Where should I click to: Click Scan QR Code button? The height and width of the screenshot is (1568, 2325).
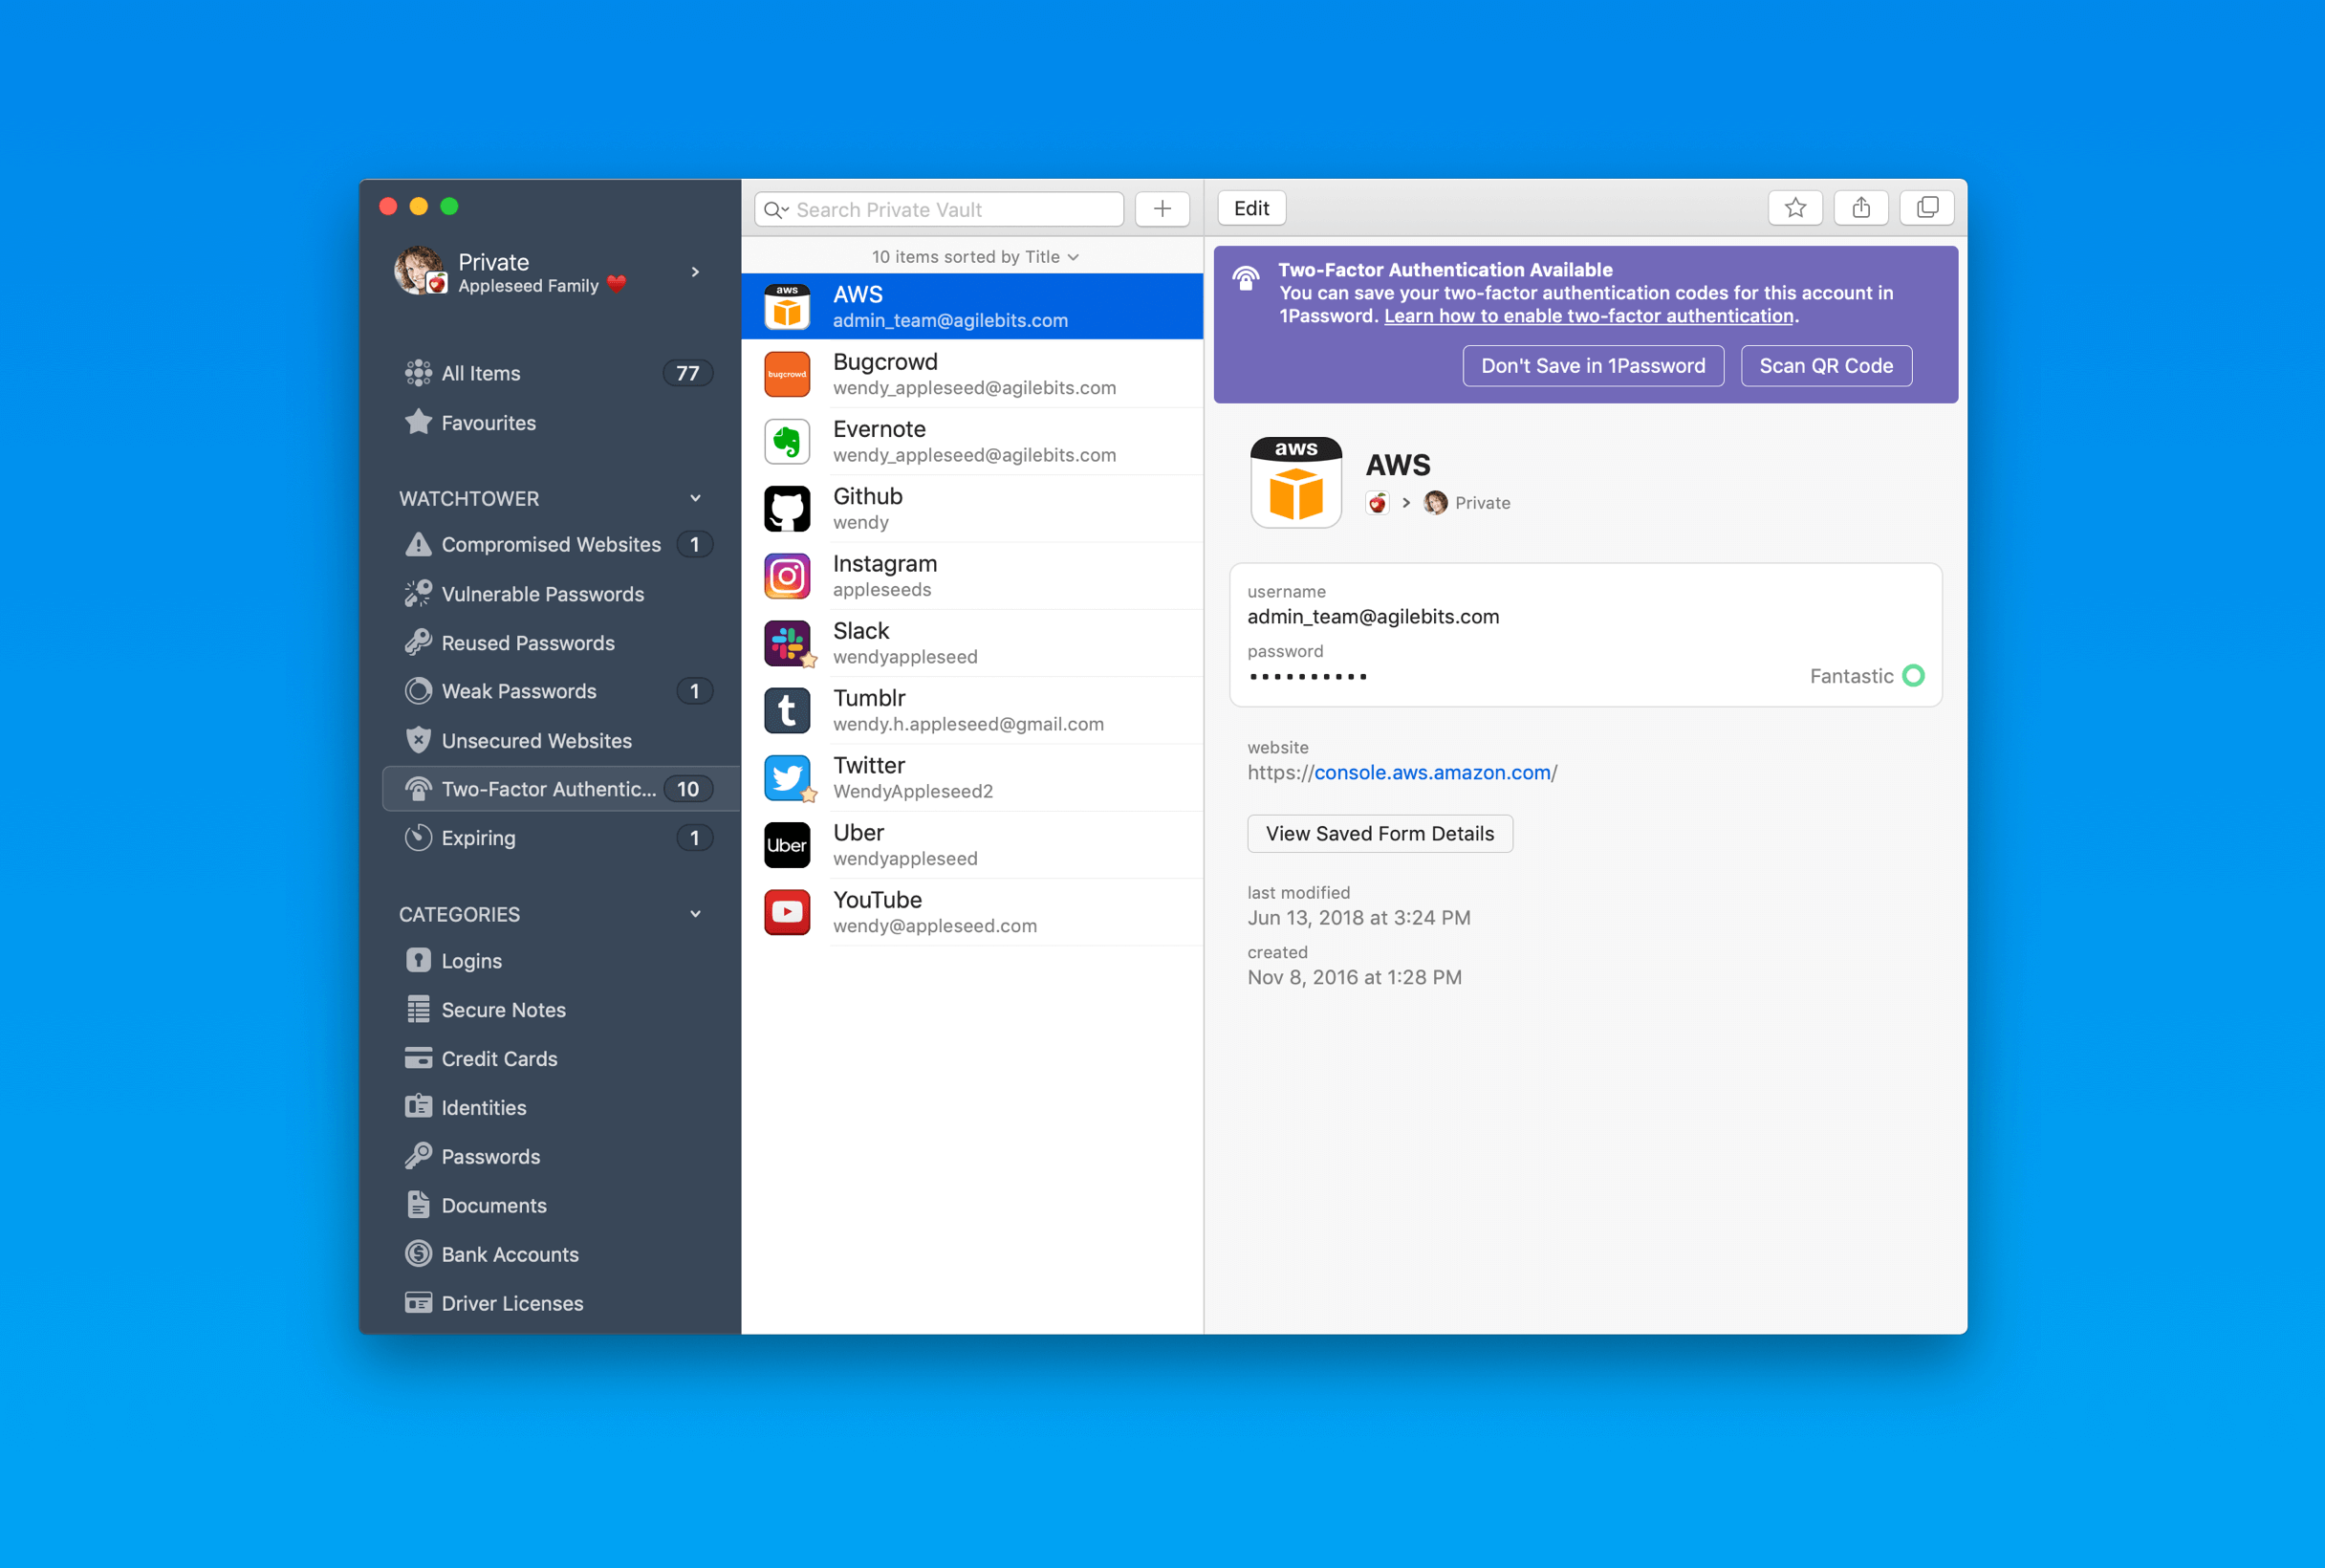click(x=1826, y=366)
